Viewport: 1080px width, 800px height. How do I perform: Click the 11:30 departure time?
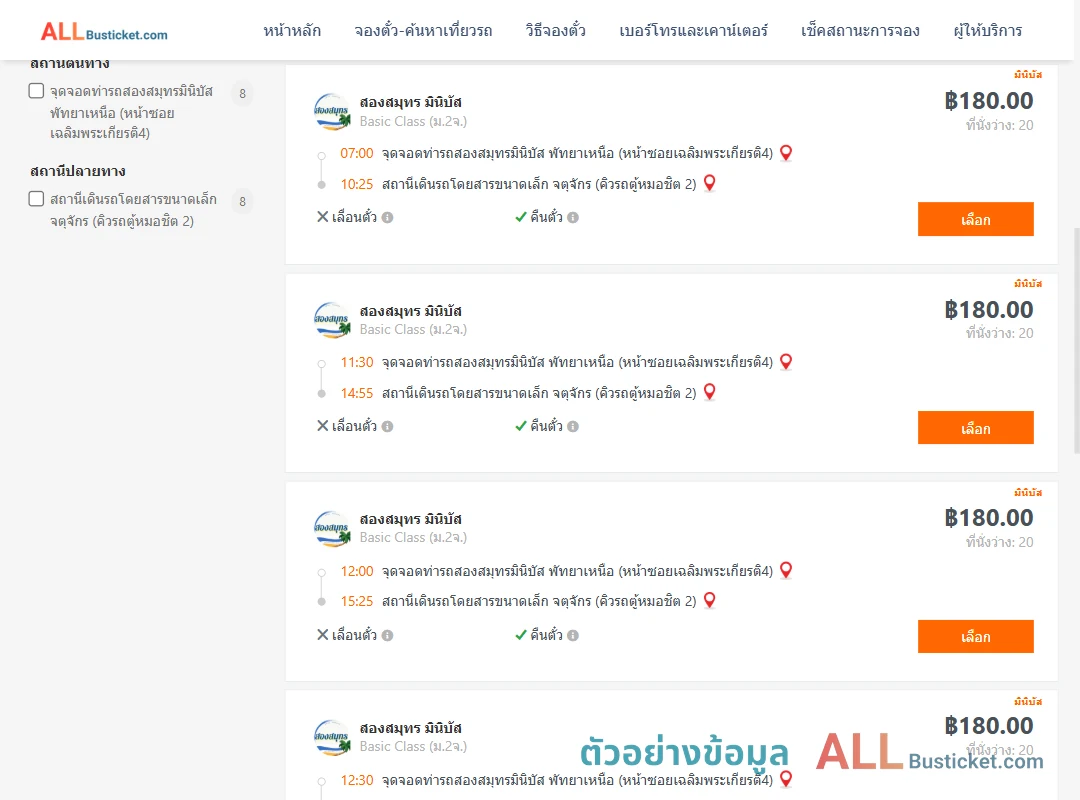tap(357, 362)
